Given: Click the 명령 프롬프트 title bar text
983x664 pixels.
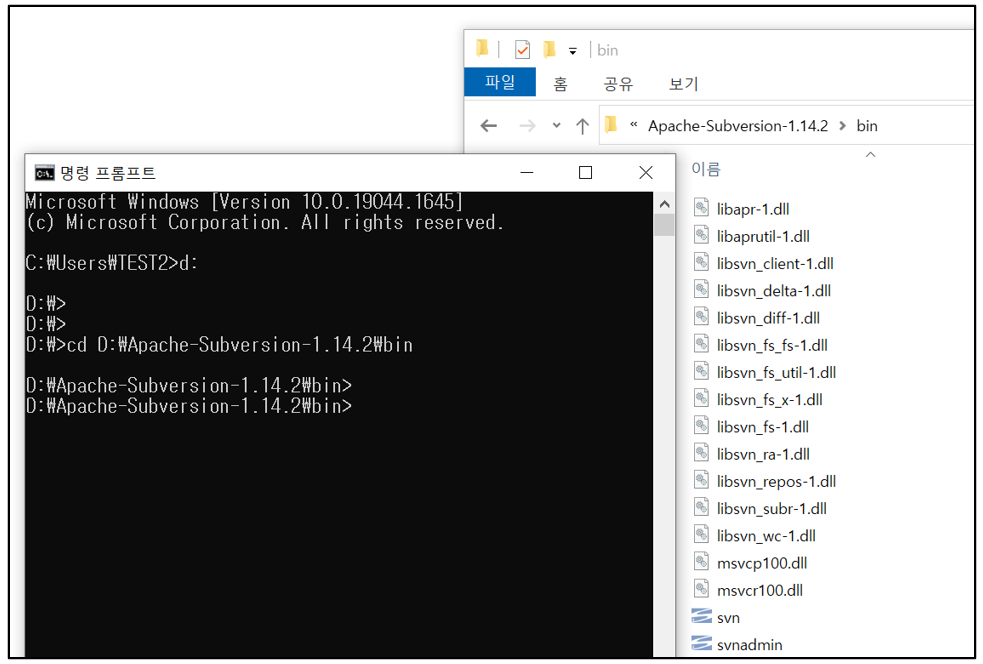Looking at the screenshot, I should click(x=108, y=173).
